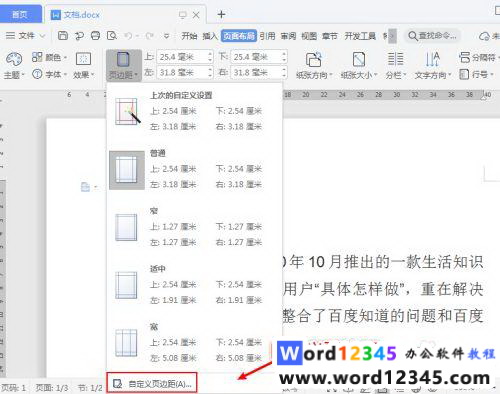Open the 效果 theme effects button
This screenshot has width=500, height=394.
pos(83,66)
